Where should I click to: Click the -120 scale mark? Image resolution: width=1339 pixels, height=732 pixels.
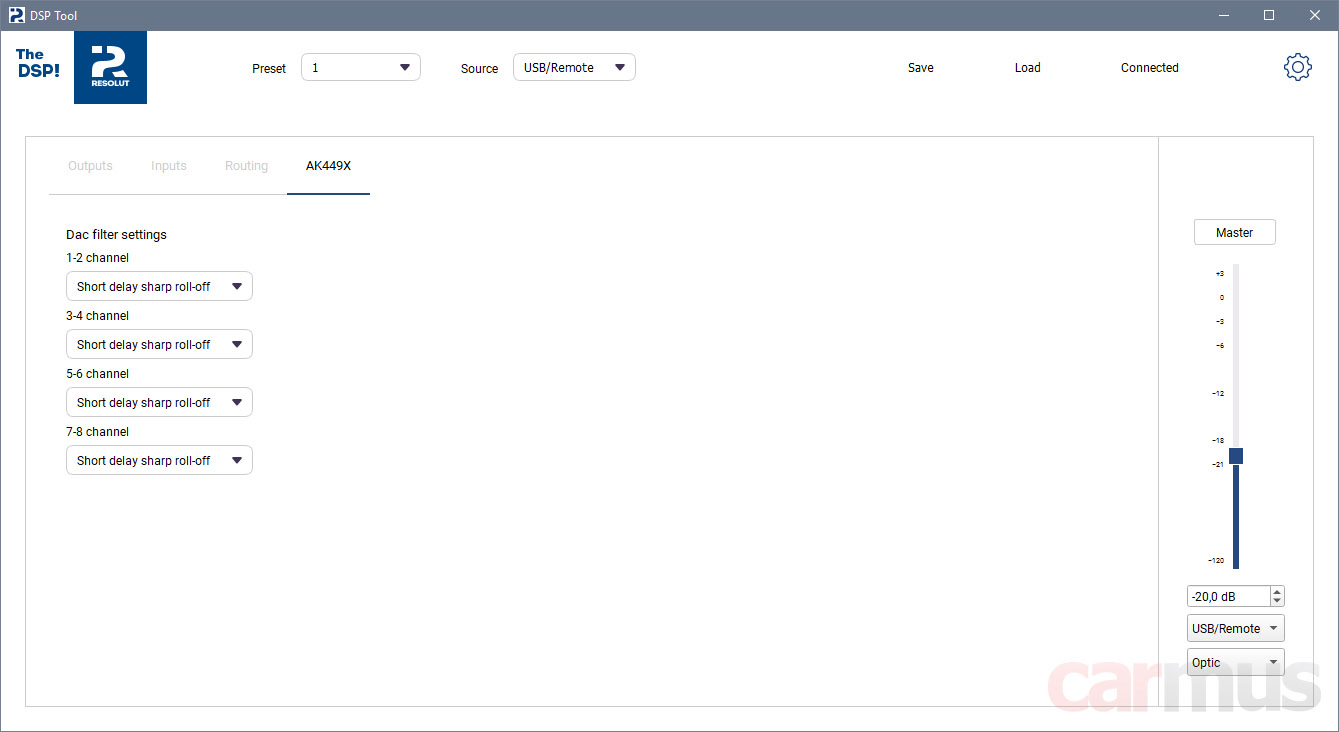point(1215,560)
